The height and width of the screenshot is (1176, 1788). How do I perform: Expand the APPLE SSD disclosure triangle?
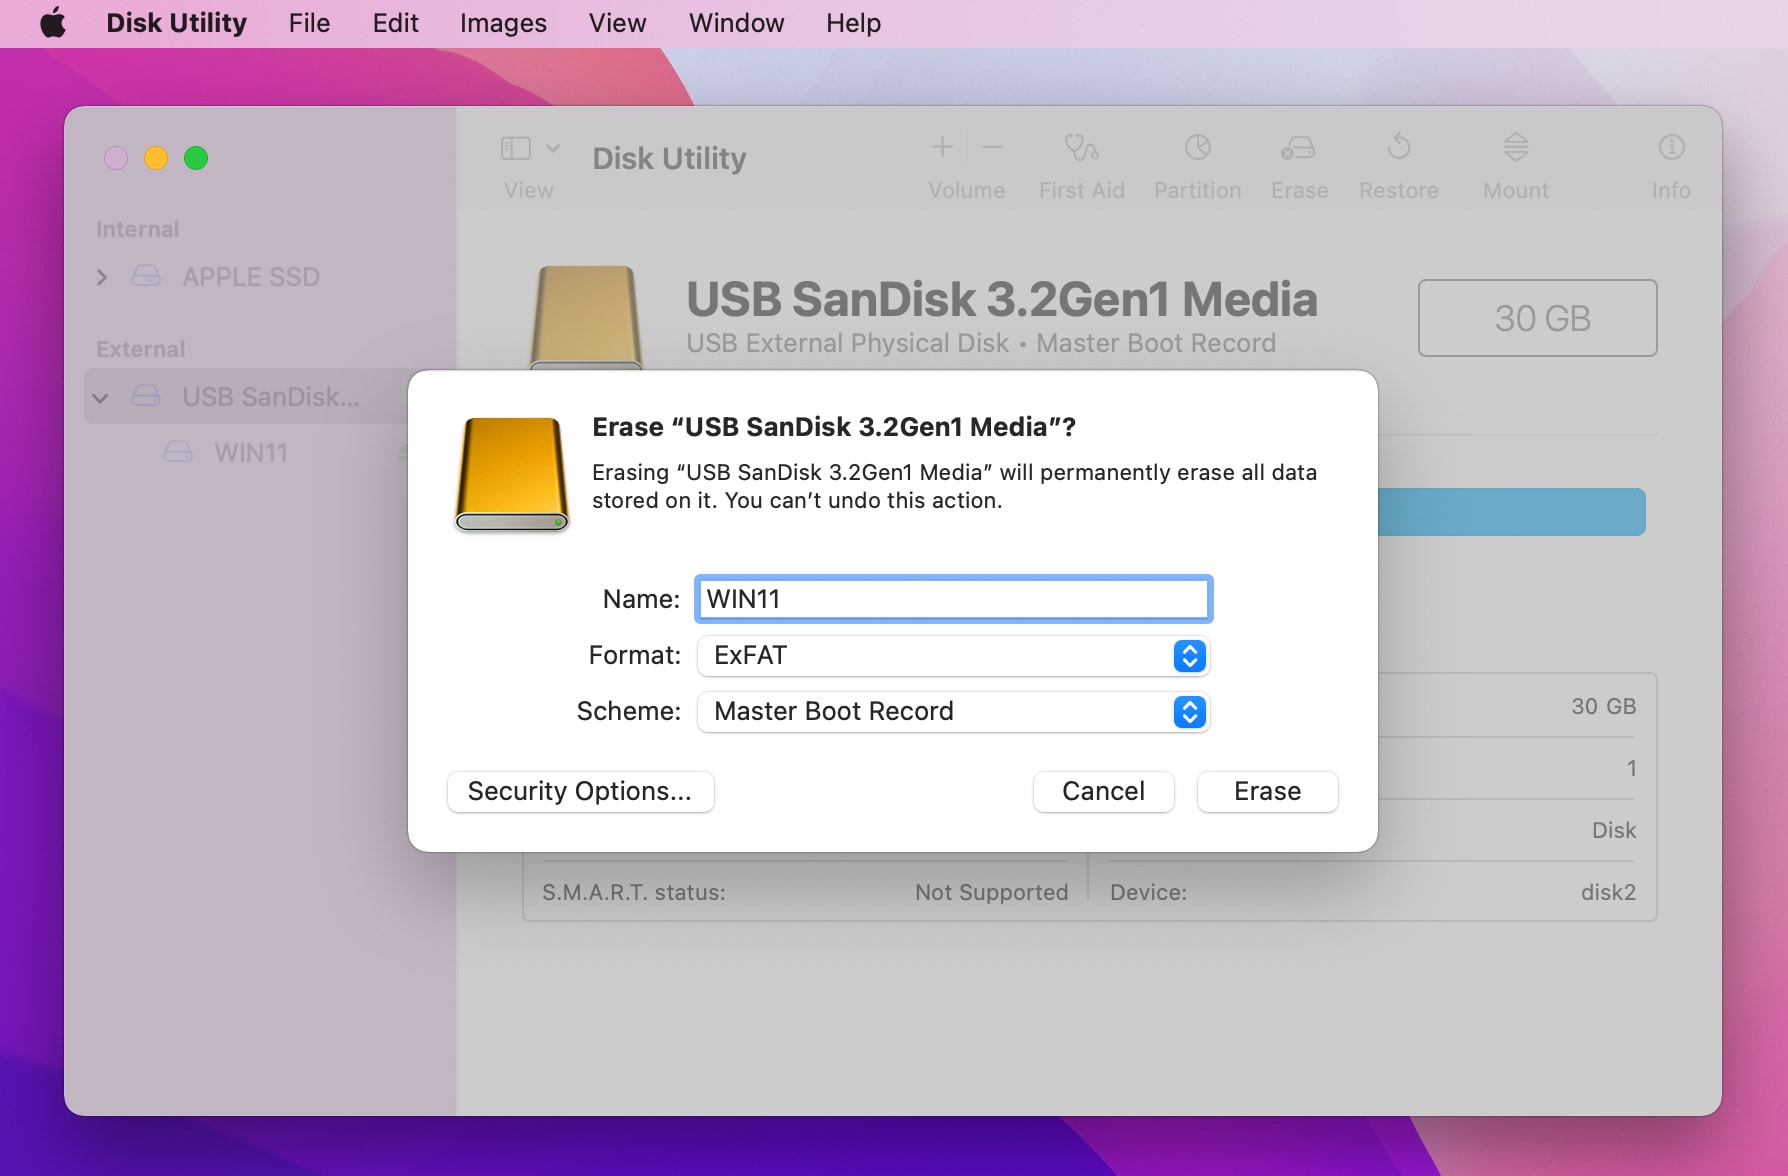click(101, 277)
